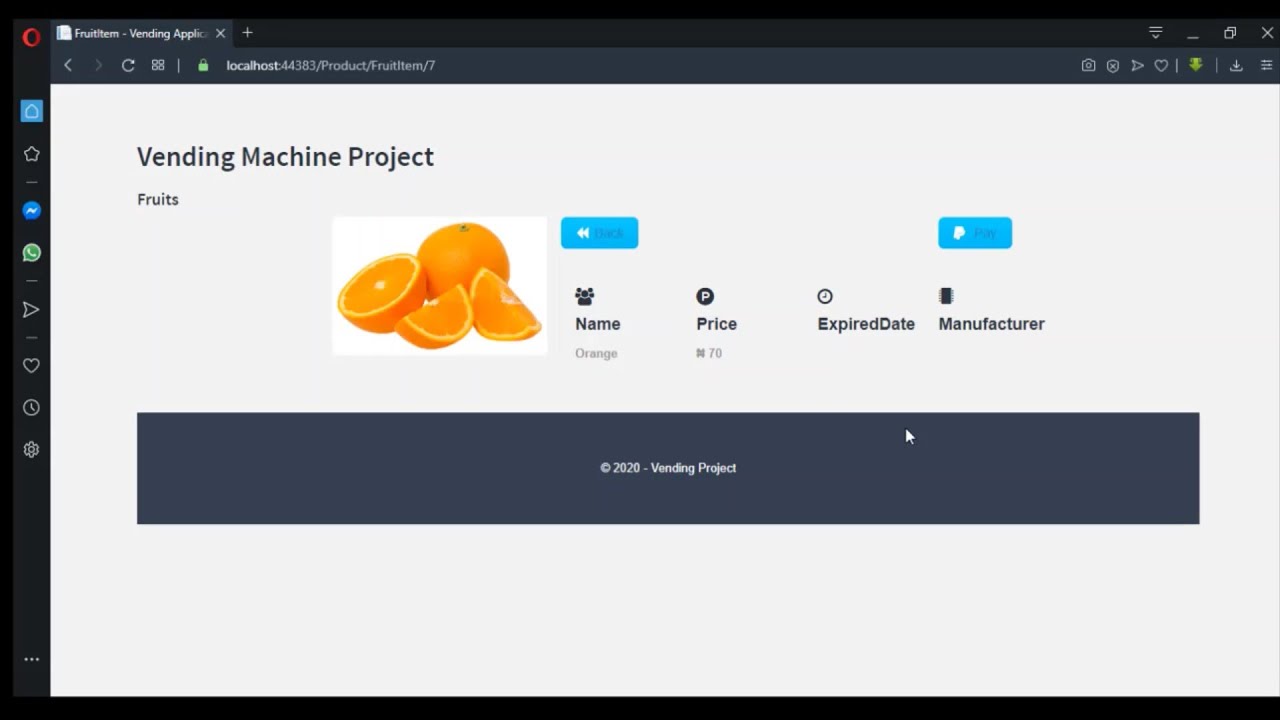Viewport: 1280px width, 720px height.
Task: Open the sidebar send-arrow (flow) icon
Action: [x=32, y=310]
